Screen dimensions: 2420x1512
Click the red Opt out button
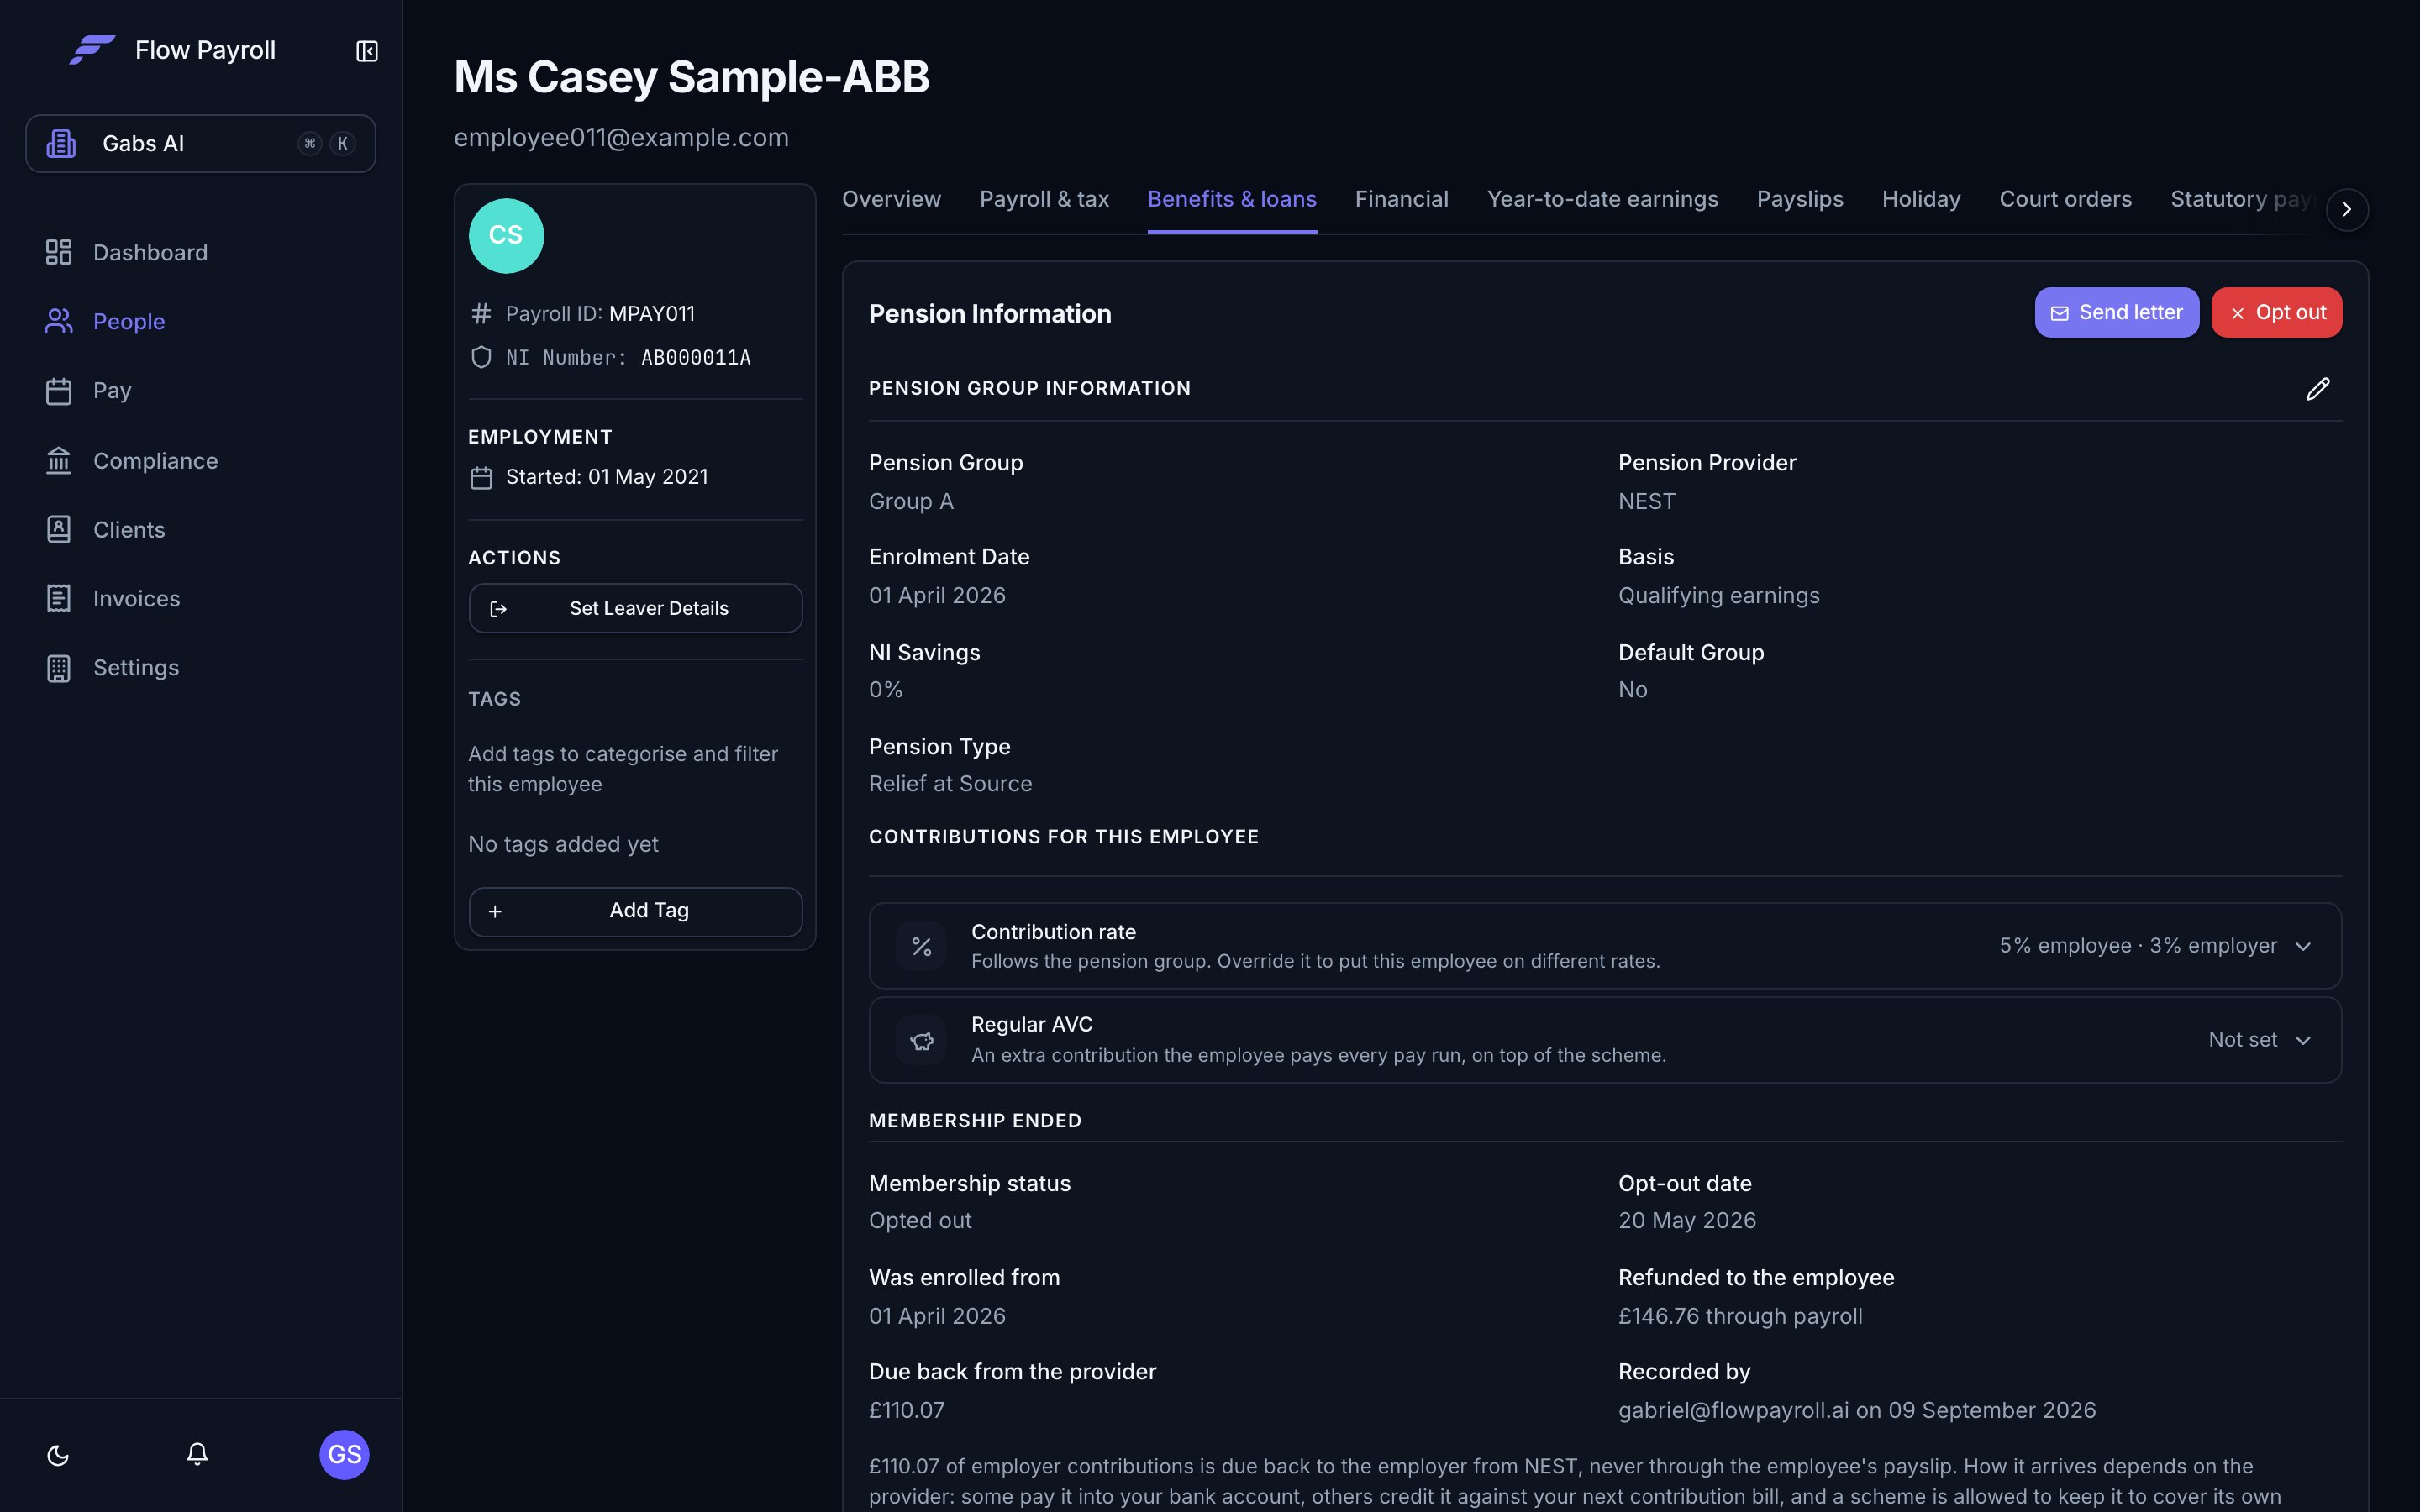click(x=2276, y=313)
